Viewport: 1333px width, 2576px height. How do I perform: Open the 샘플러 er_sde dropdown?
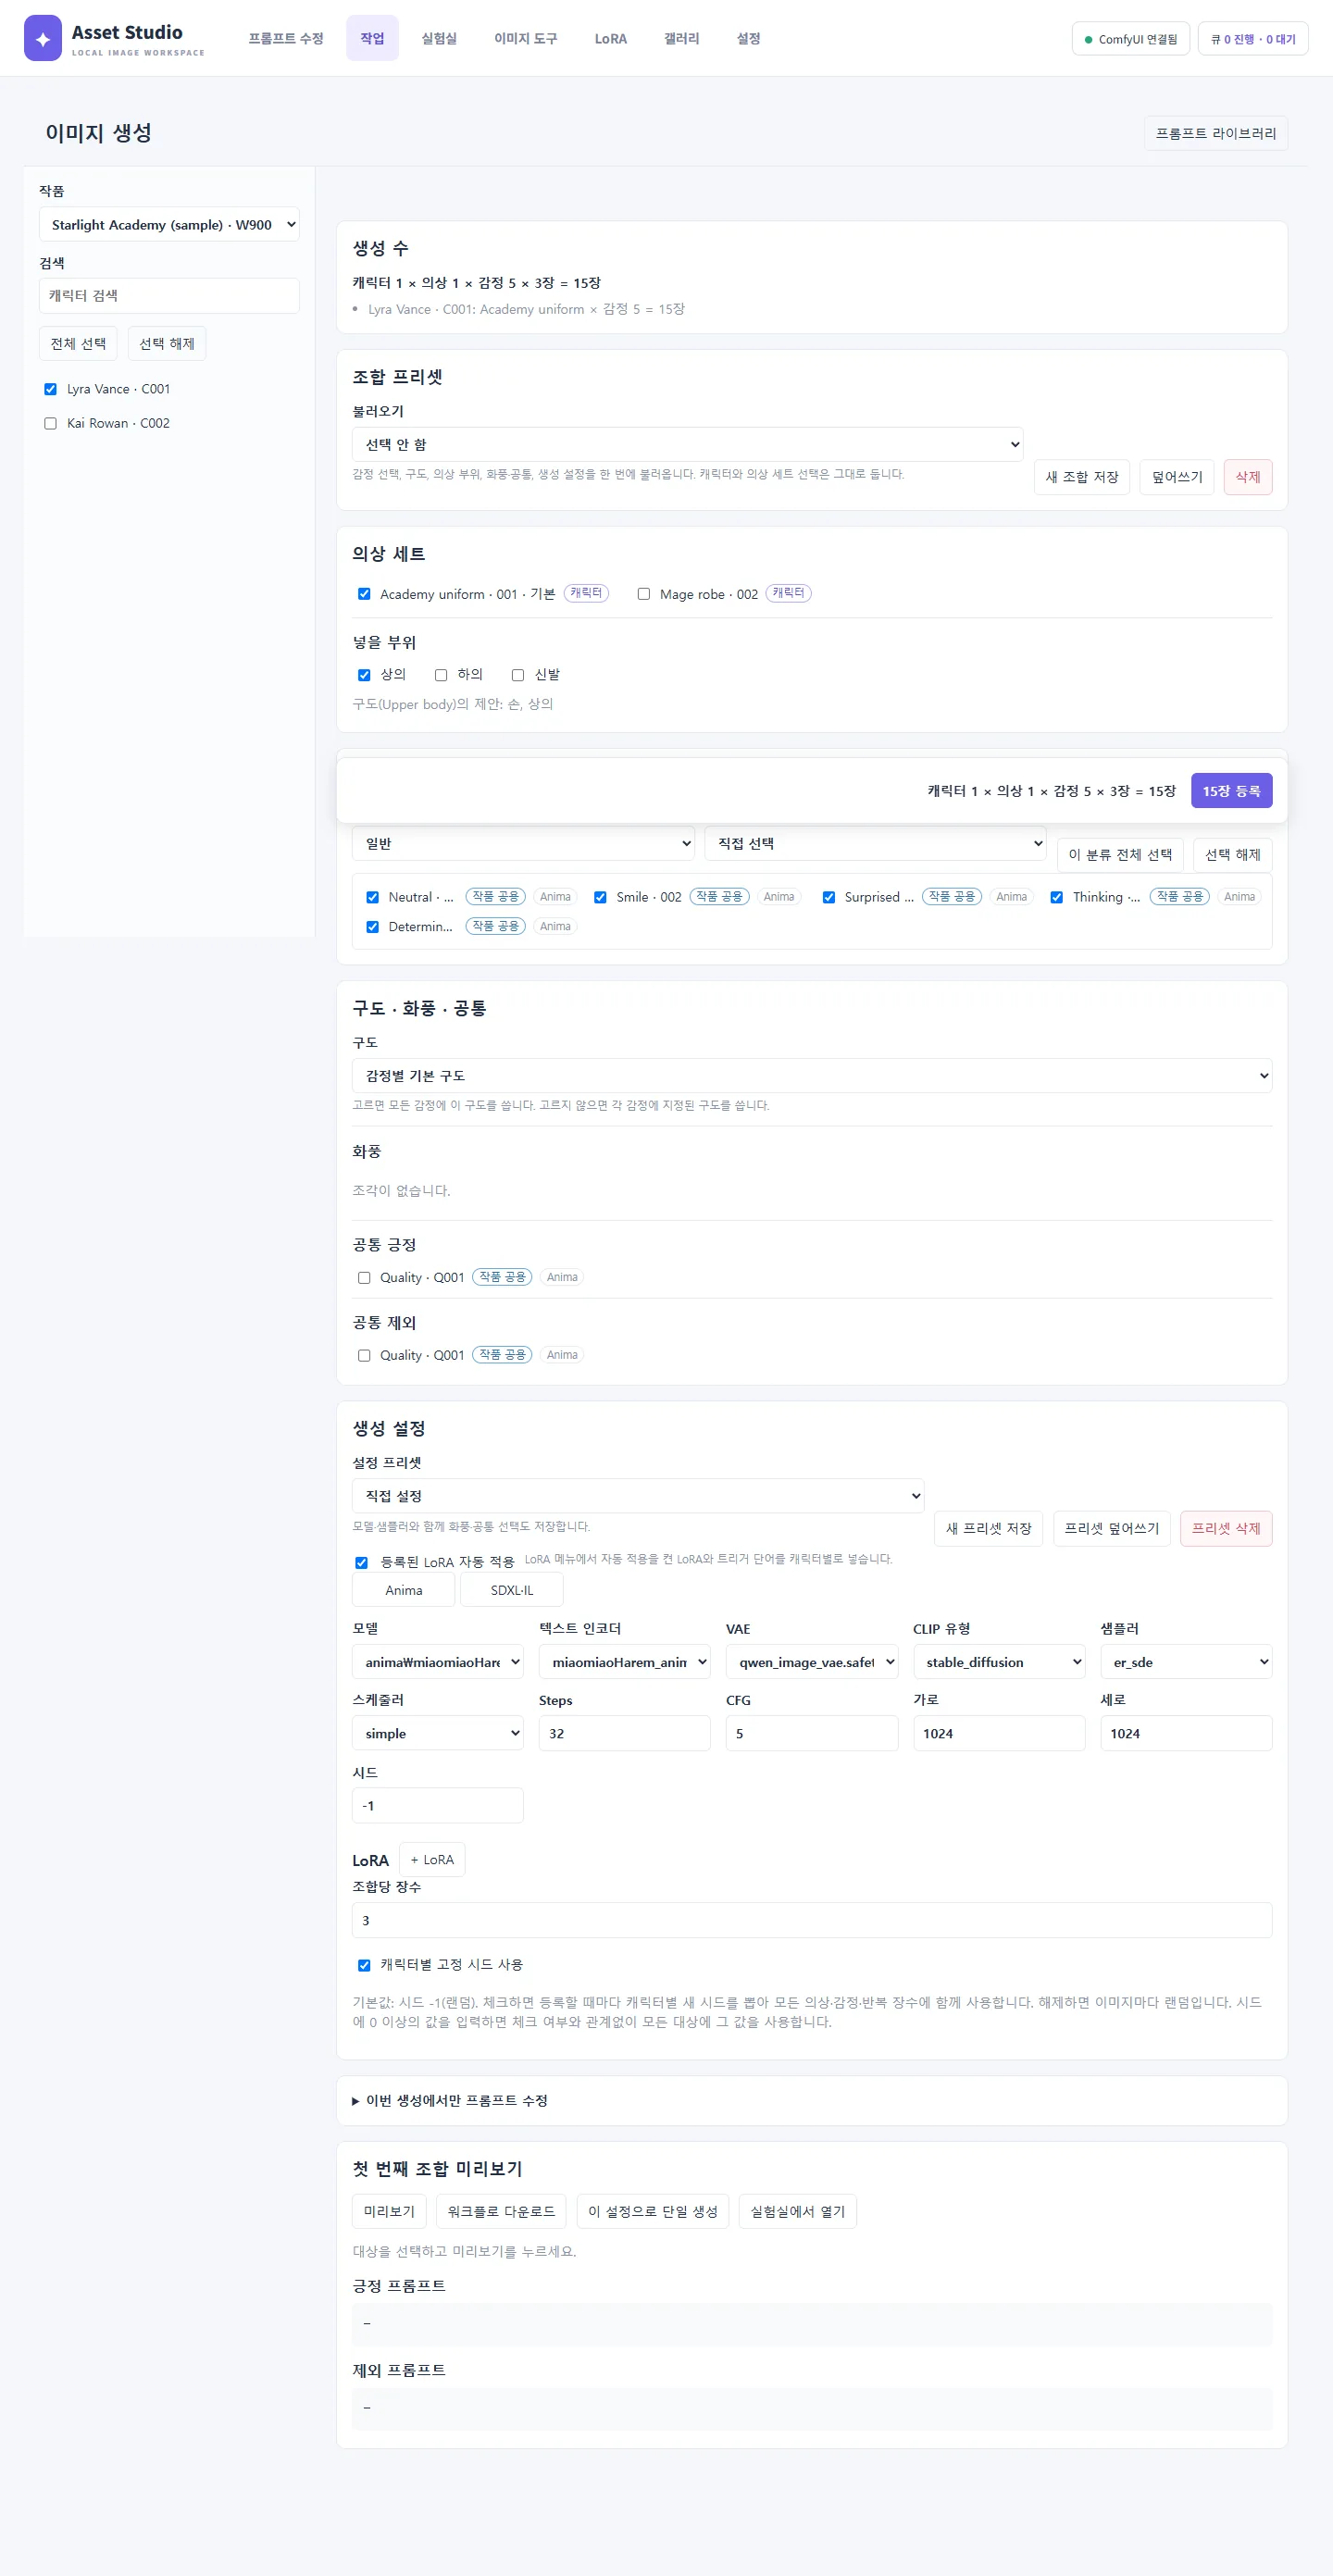1186,1662
